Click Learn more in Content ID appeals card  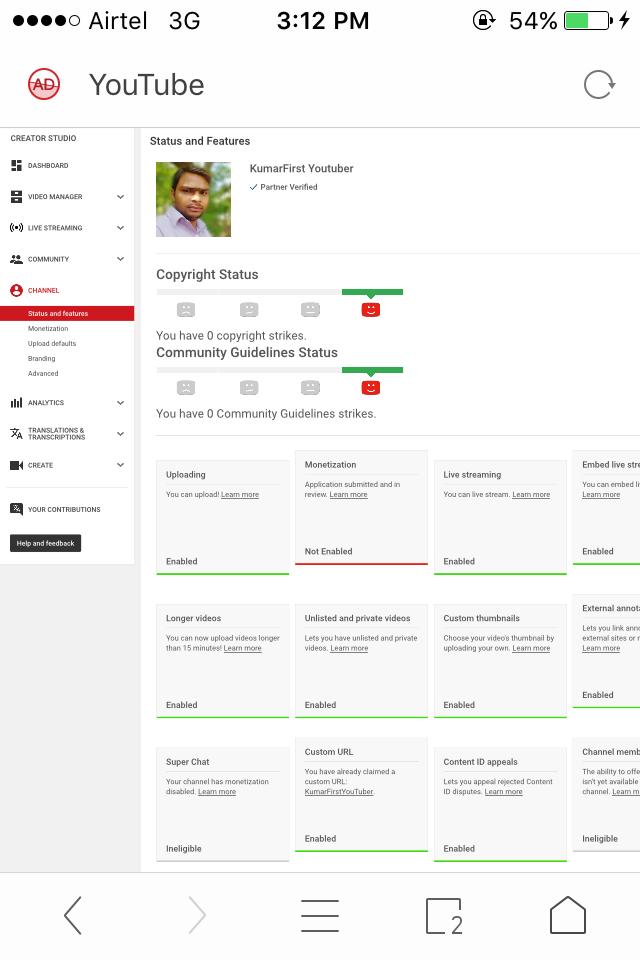[503, 792]
